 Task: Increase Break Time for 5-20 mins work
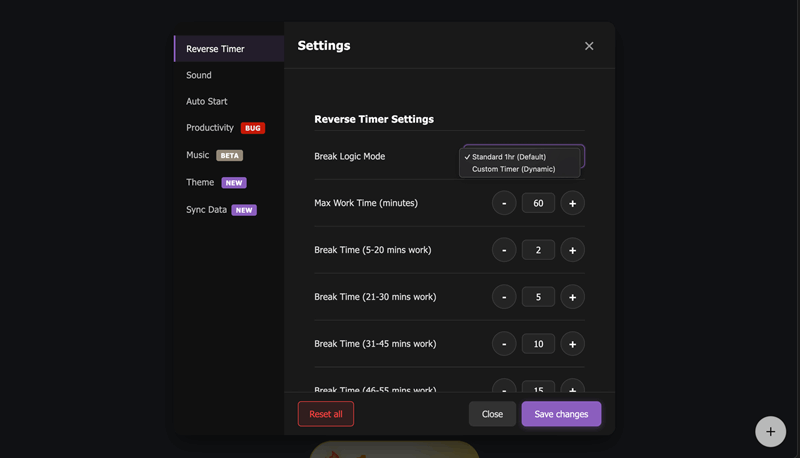(572, 250)
